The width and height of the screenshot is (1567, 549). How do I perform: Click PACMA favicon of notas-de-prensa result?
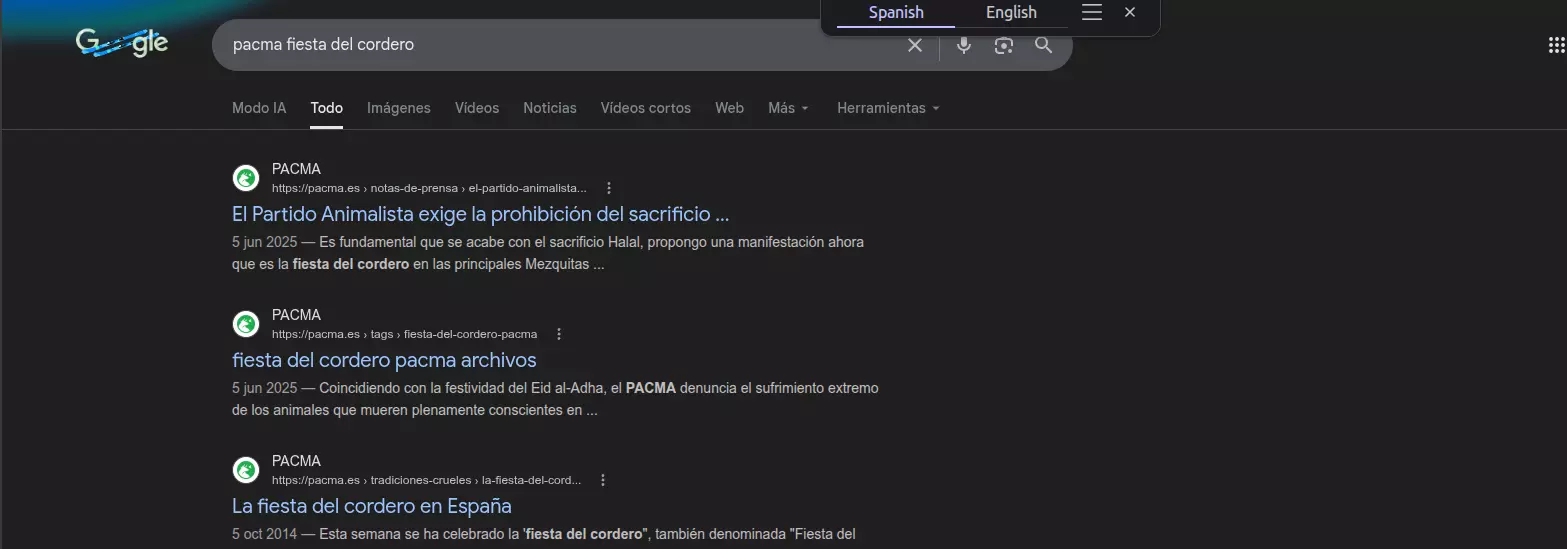pyautogui.click(x=246, y=178)
